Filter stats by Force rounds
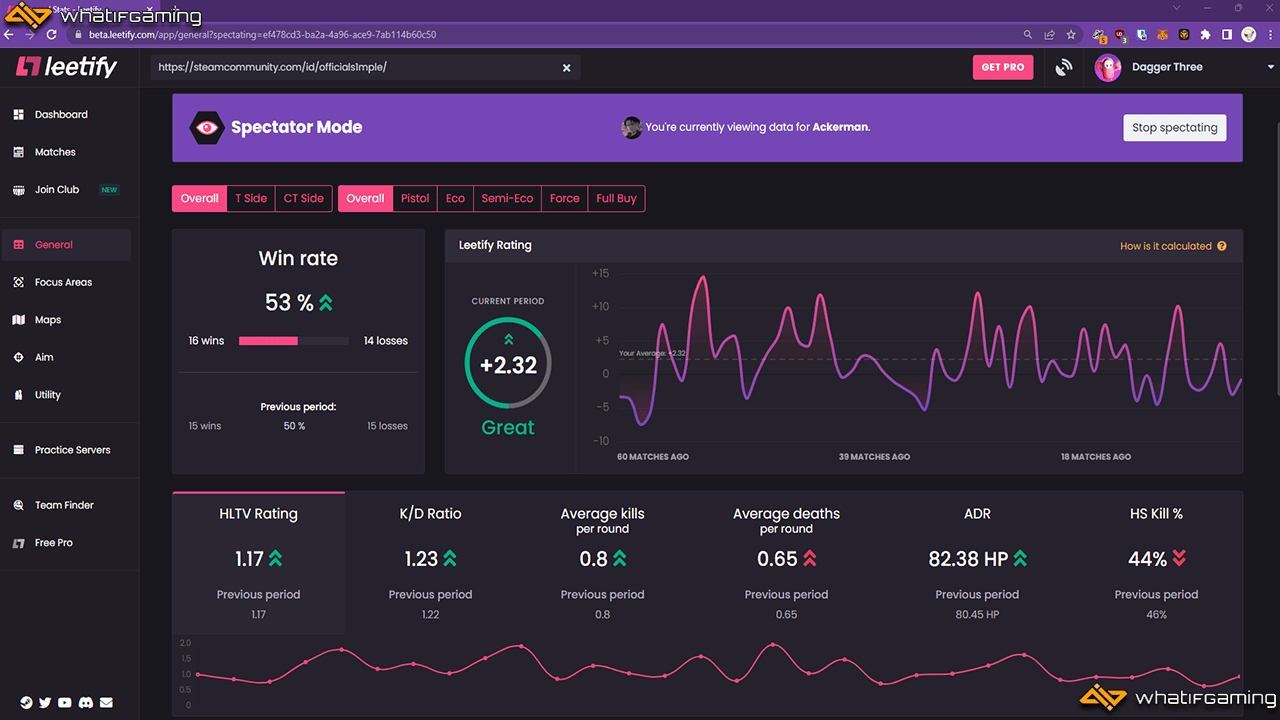Screen dimensions: 1280x720 [x=565, y=198]
